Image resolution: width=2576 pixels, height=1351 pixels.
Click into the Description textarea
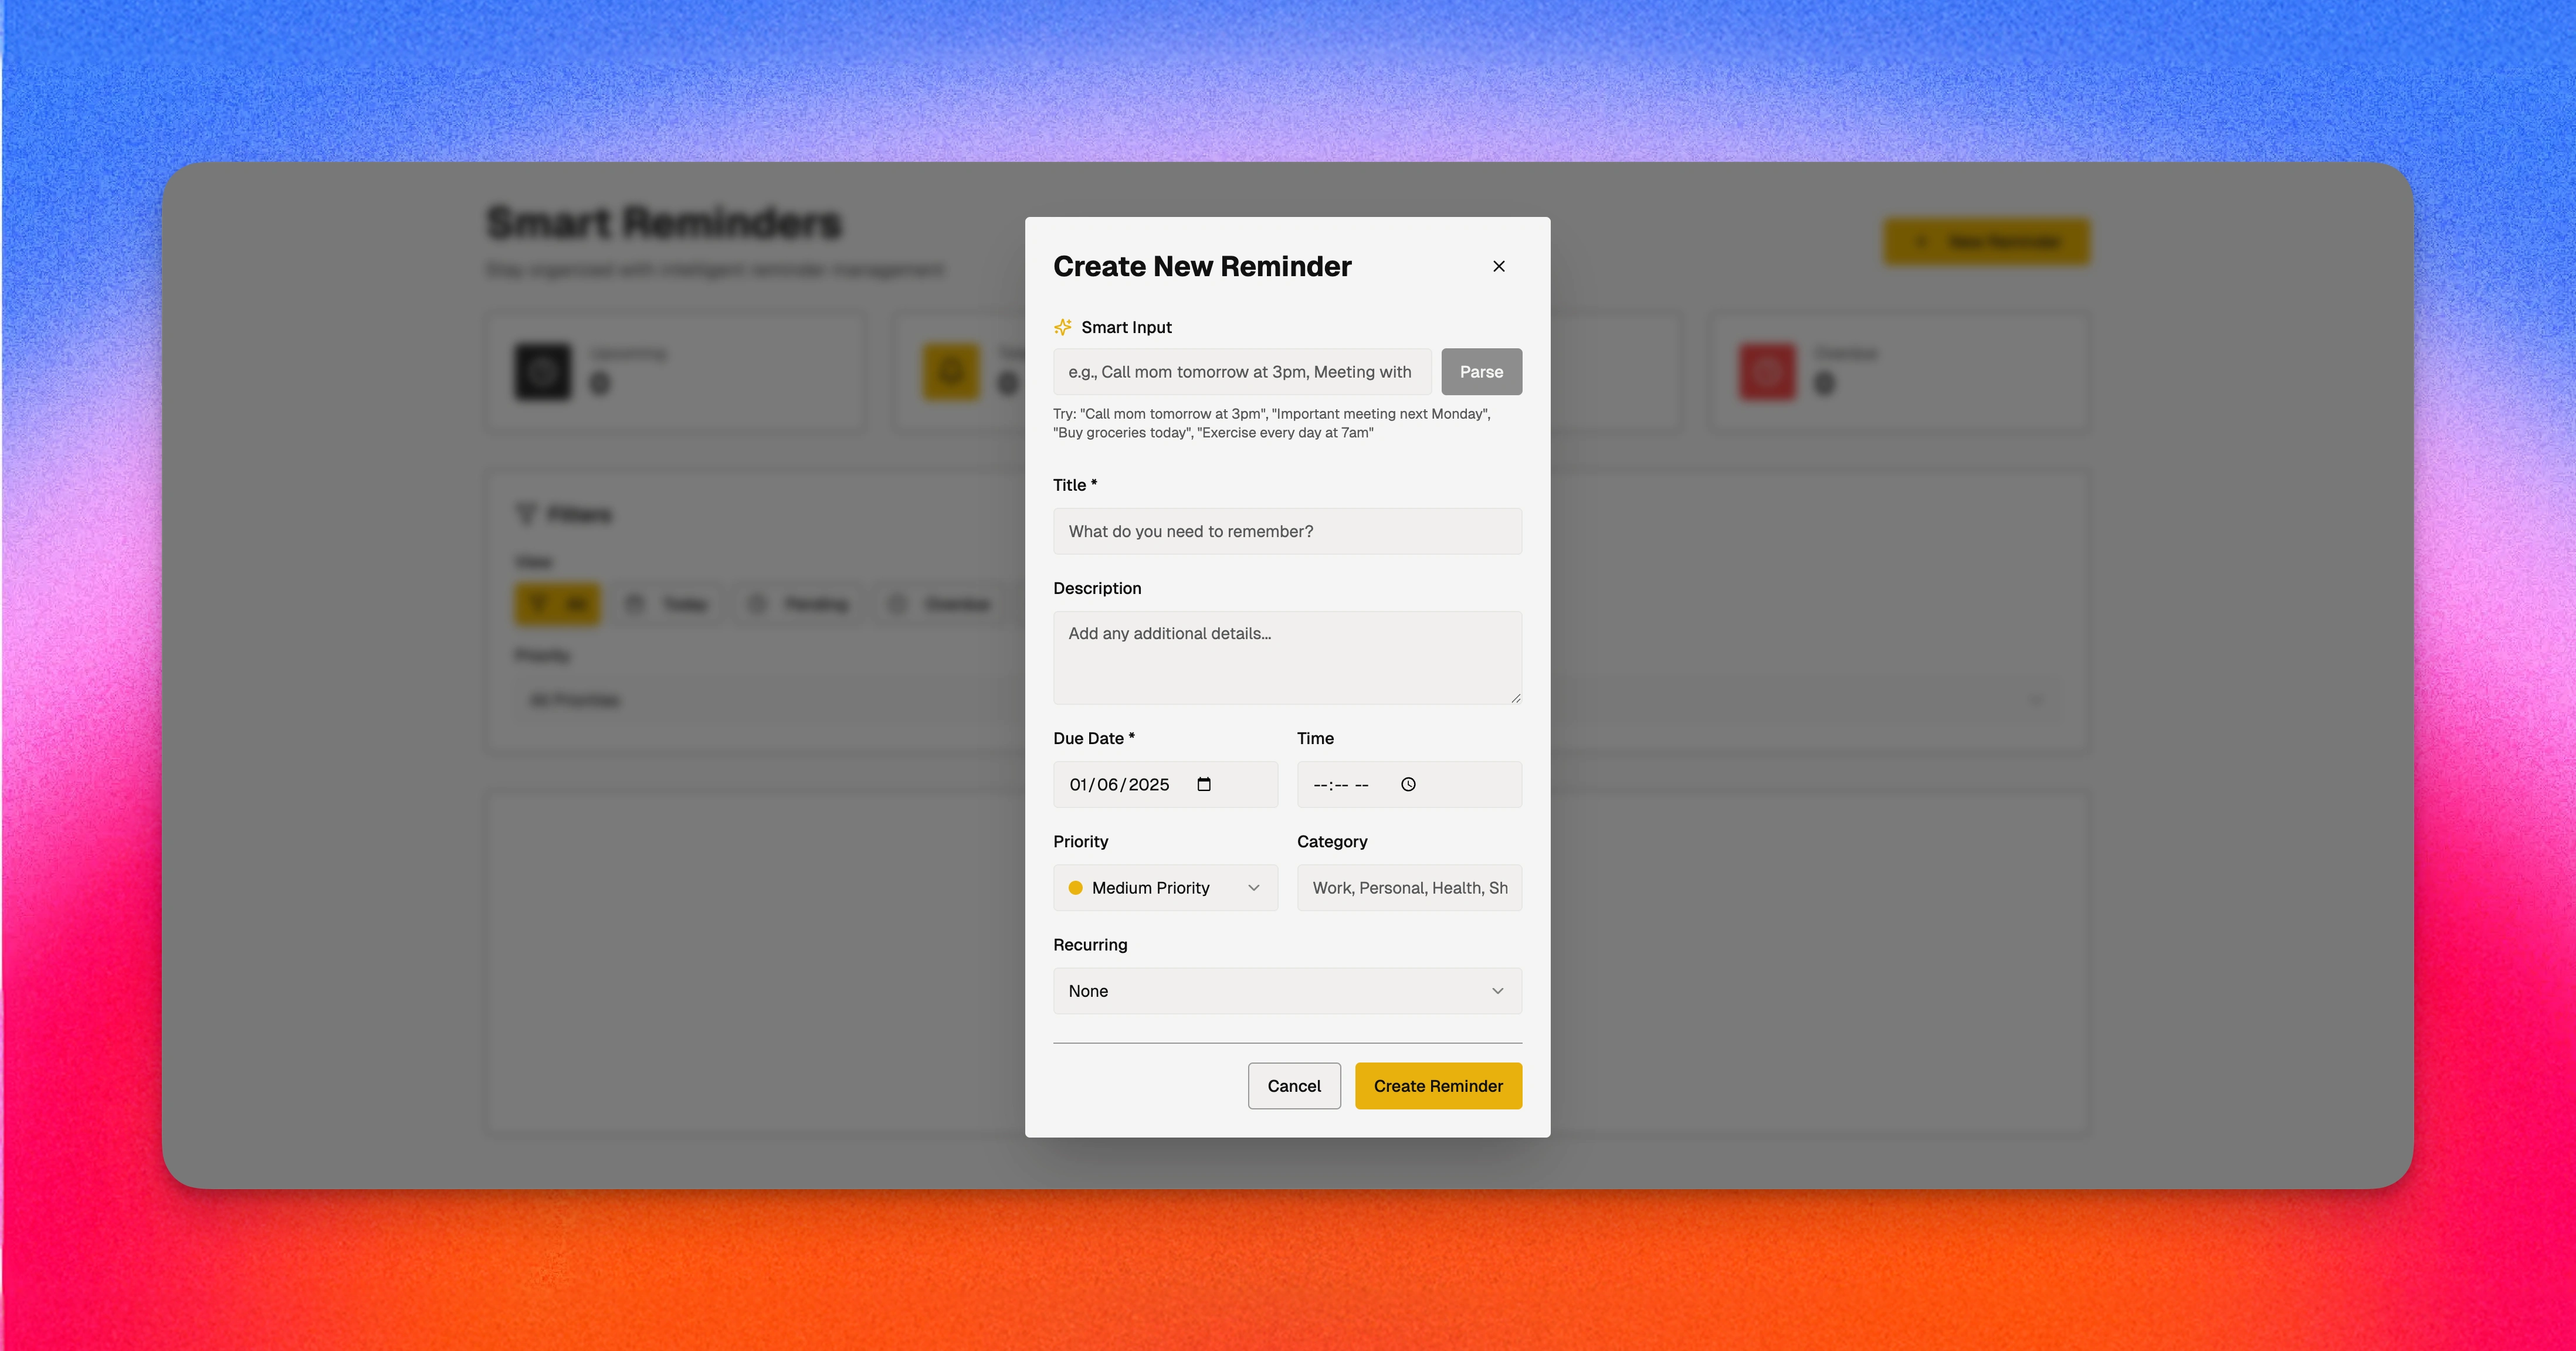point(1287,657)
